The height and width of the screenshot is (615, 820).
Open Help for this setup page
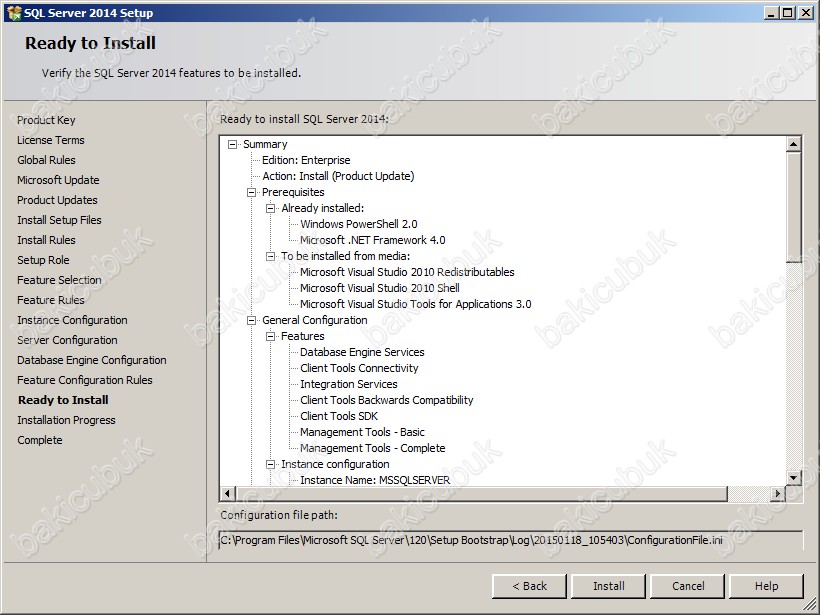767,586
